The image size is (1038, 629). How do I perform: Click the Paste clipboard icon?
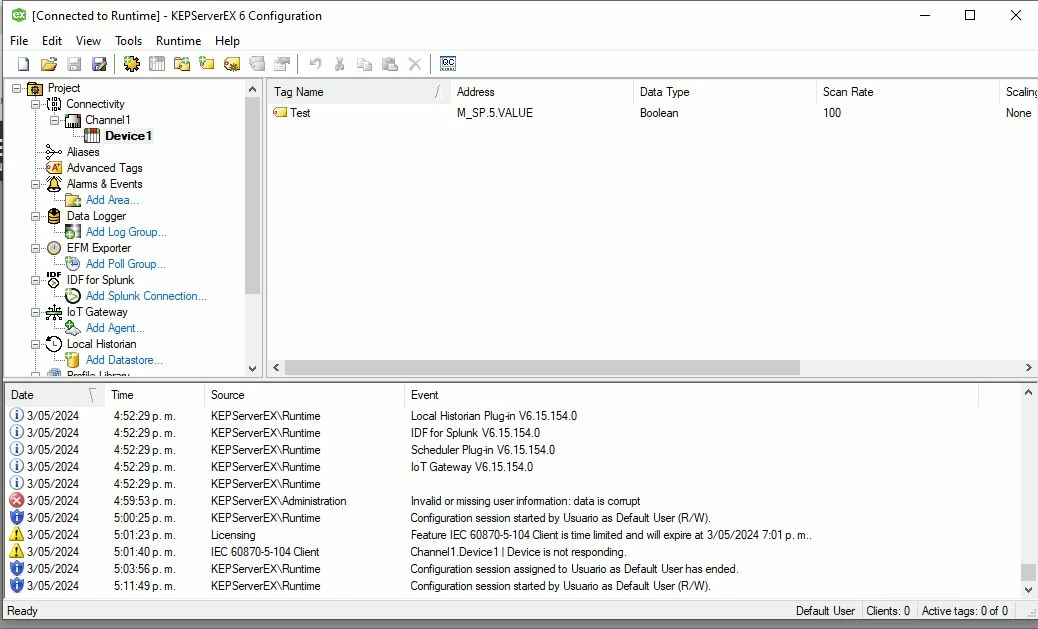(390, 64)
